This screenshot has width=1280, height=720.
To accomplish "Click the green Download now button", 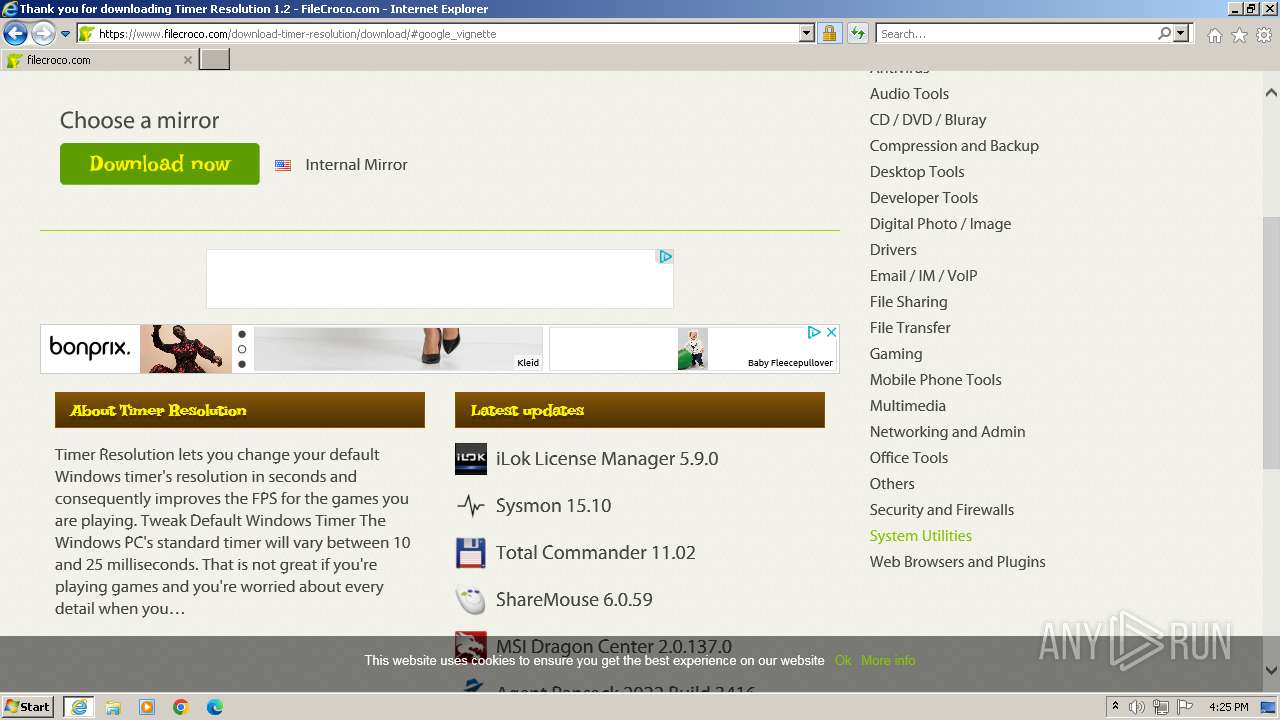I will point(160,164).
